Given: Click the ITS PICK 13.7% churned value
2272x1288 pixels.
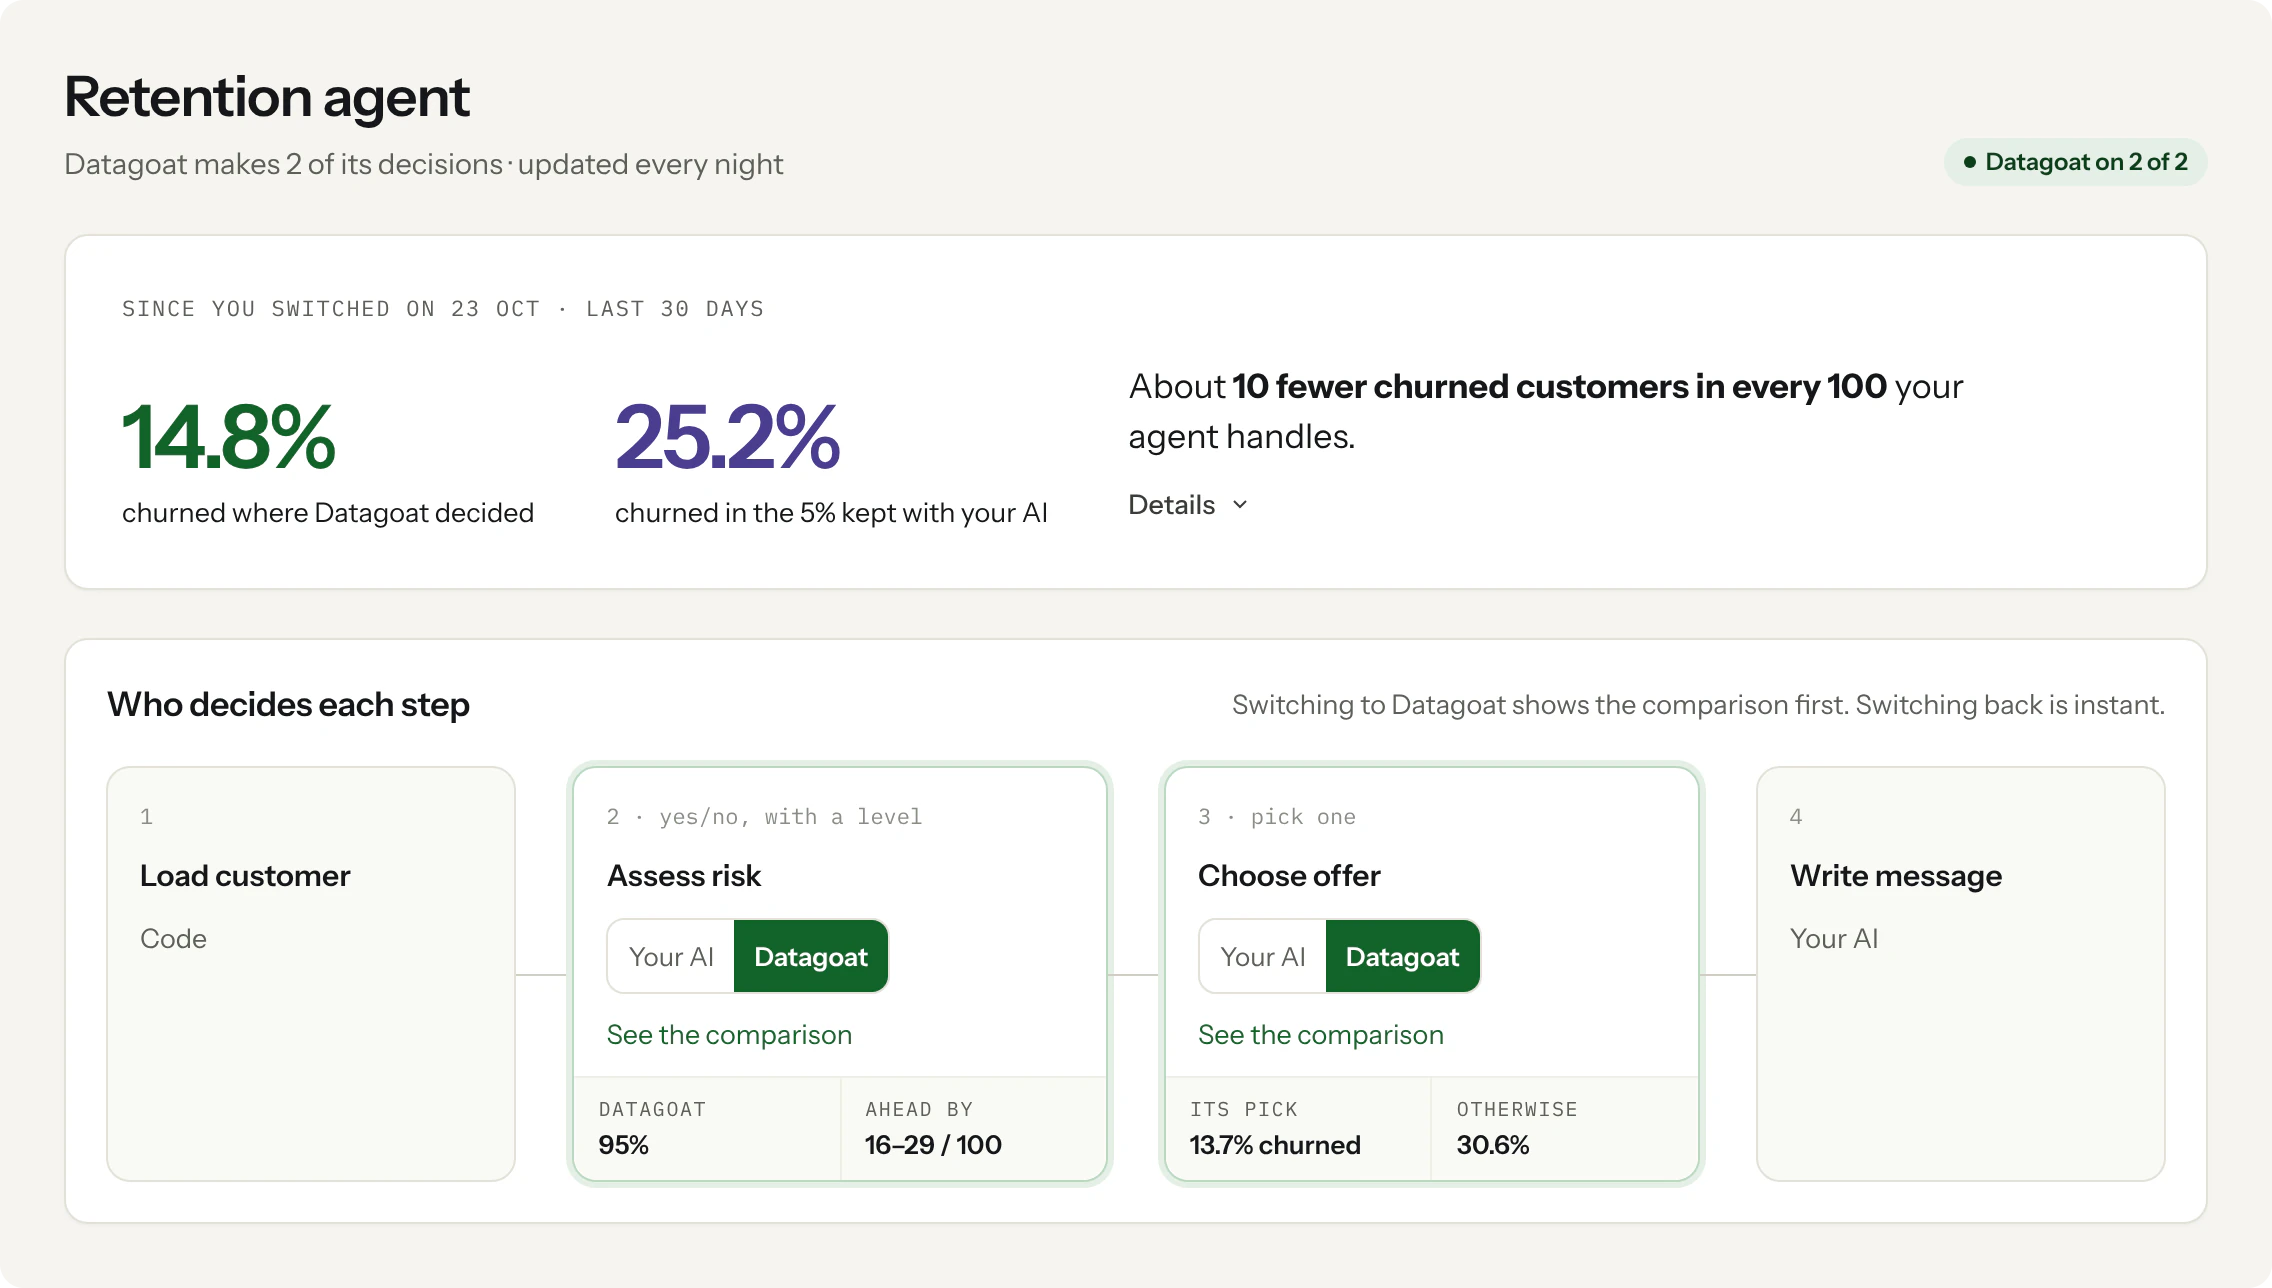Looking at the screenshot, I should tap(1275, 1145).
